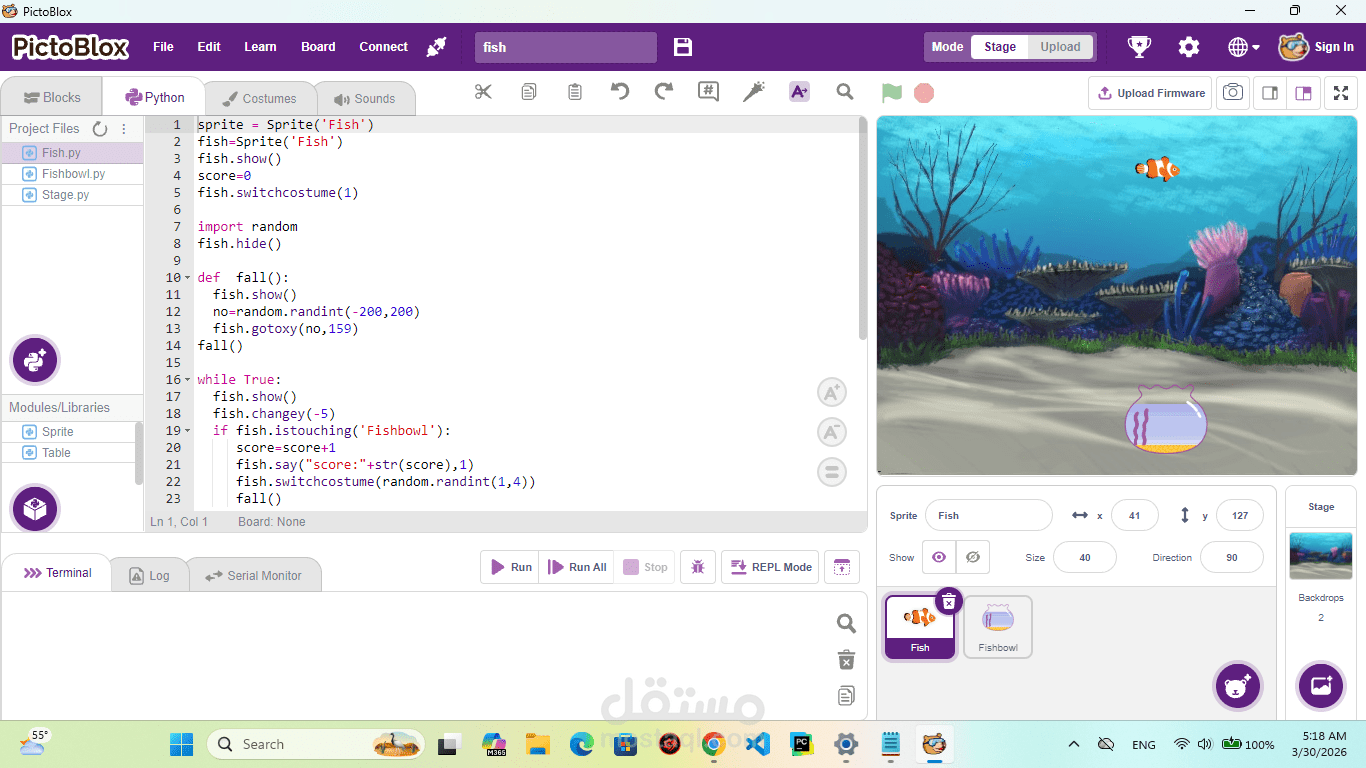Select the Table module

point(68,453)
